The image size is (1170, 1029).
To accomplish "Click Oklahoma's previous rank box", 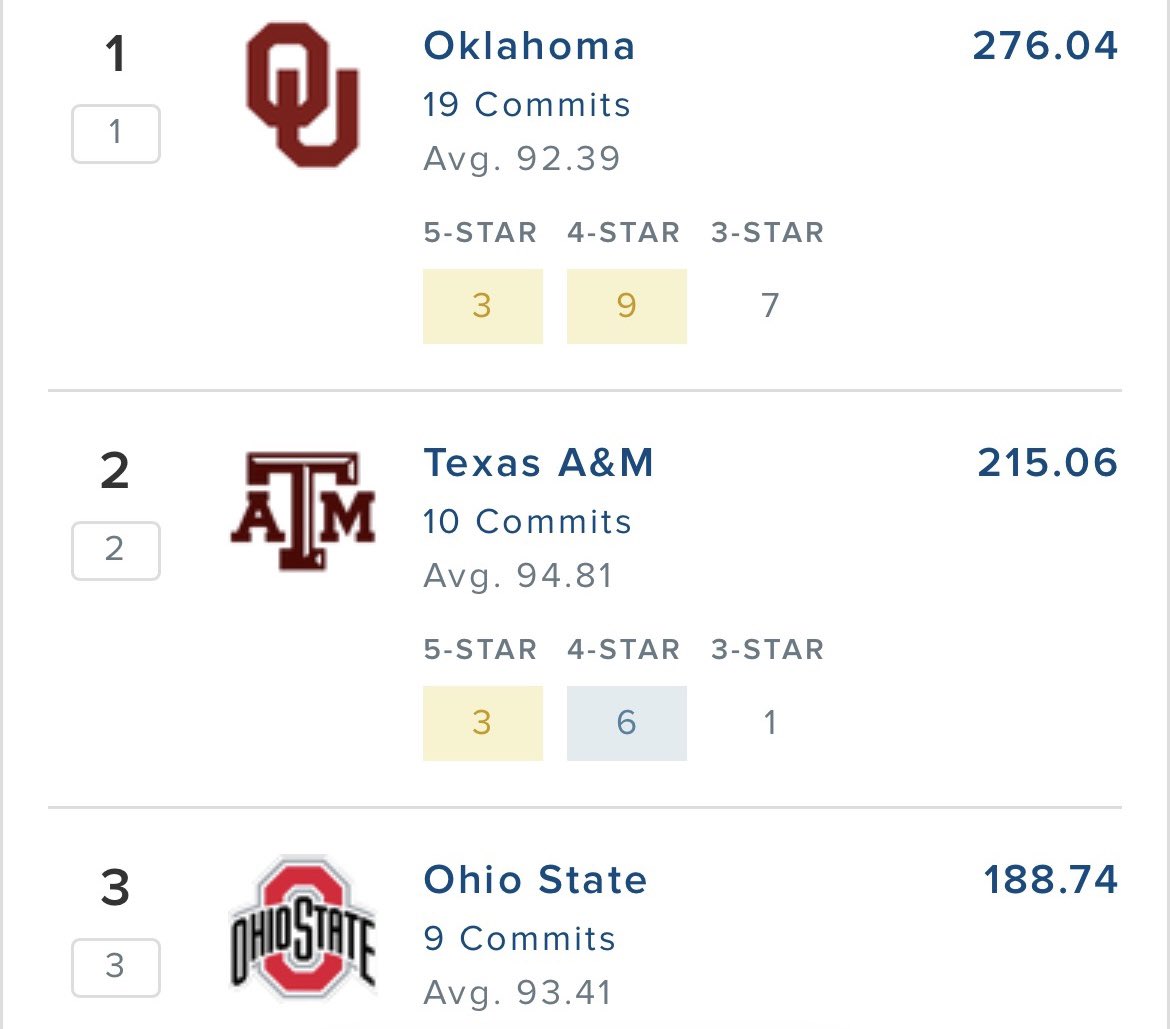I will point(115,133).
